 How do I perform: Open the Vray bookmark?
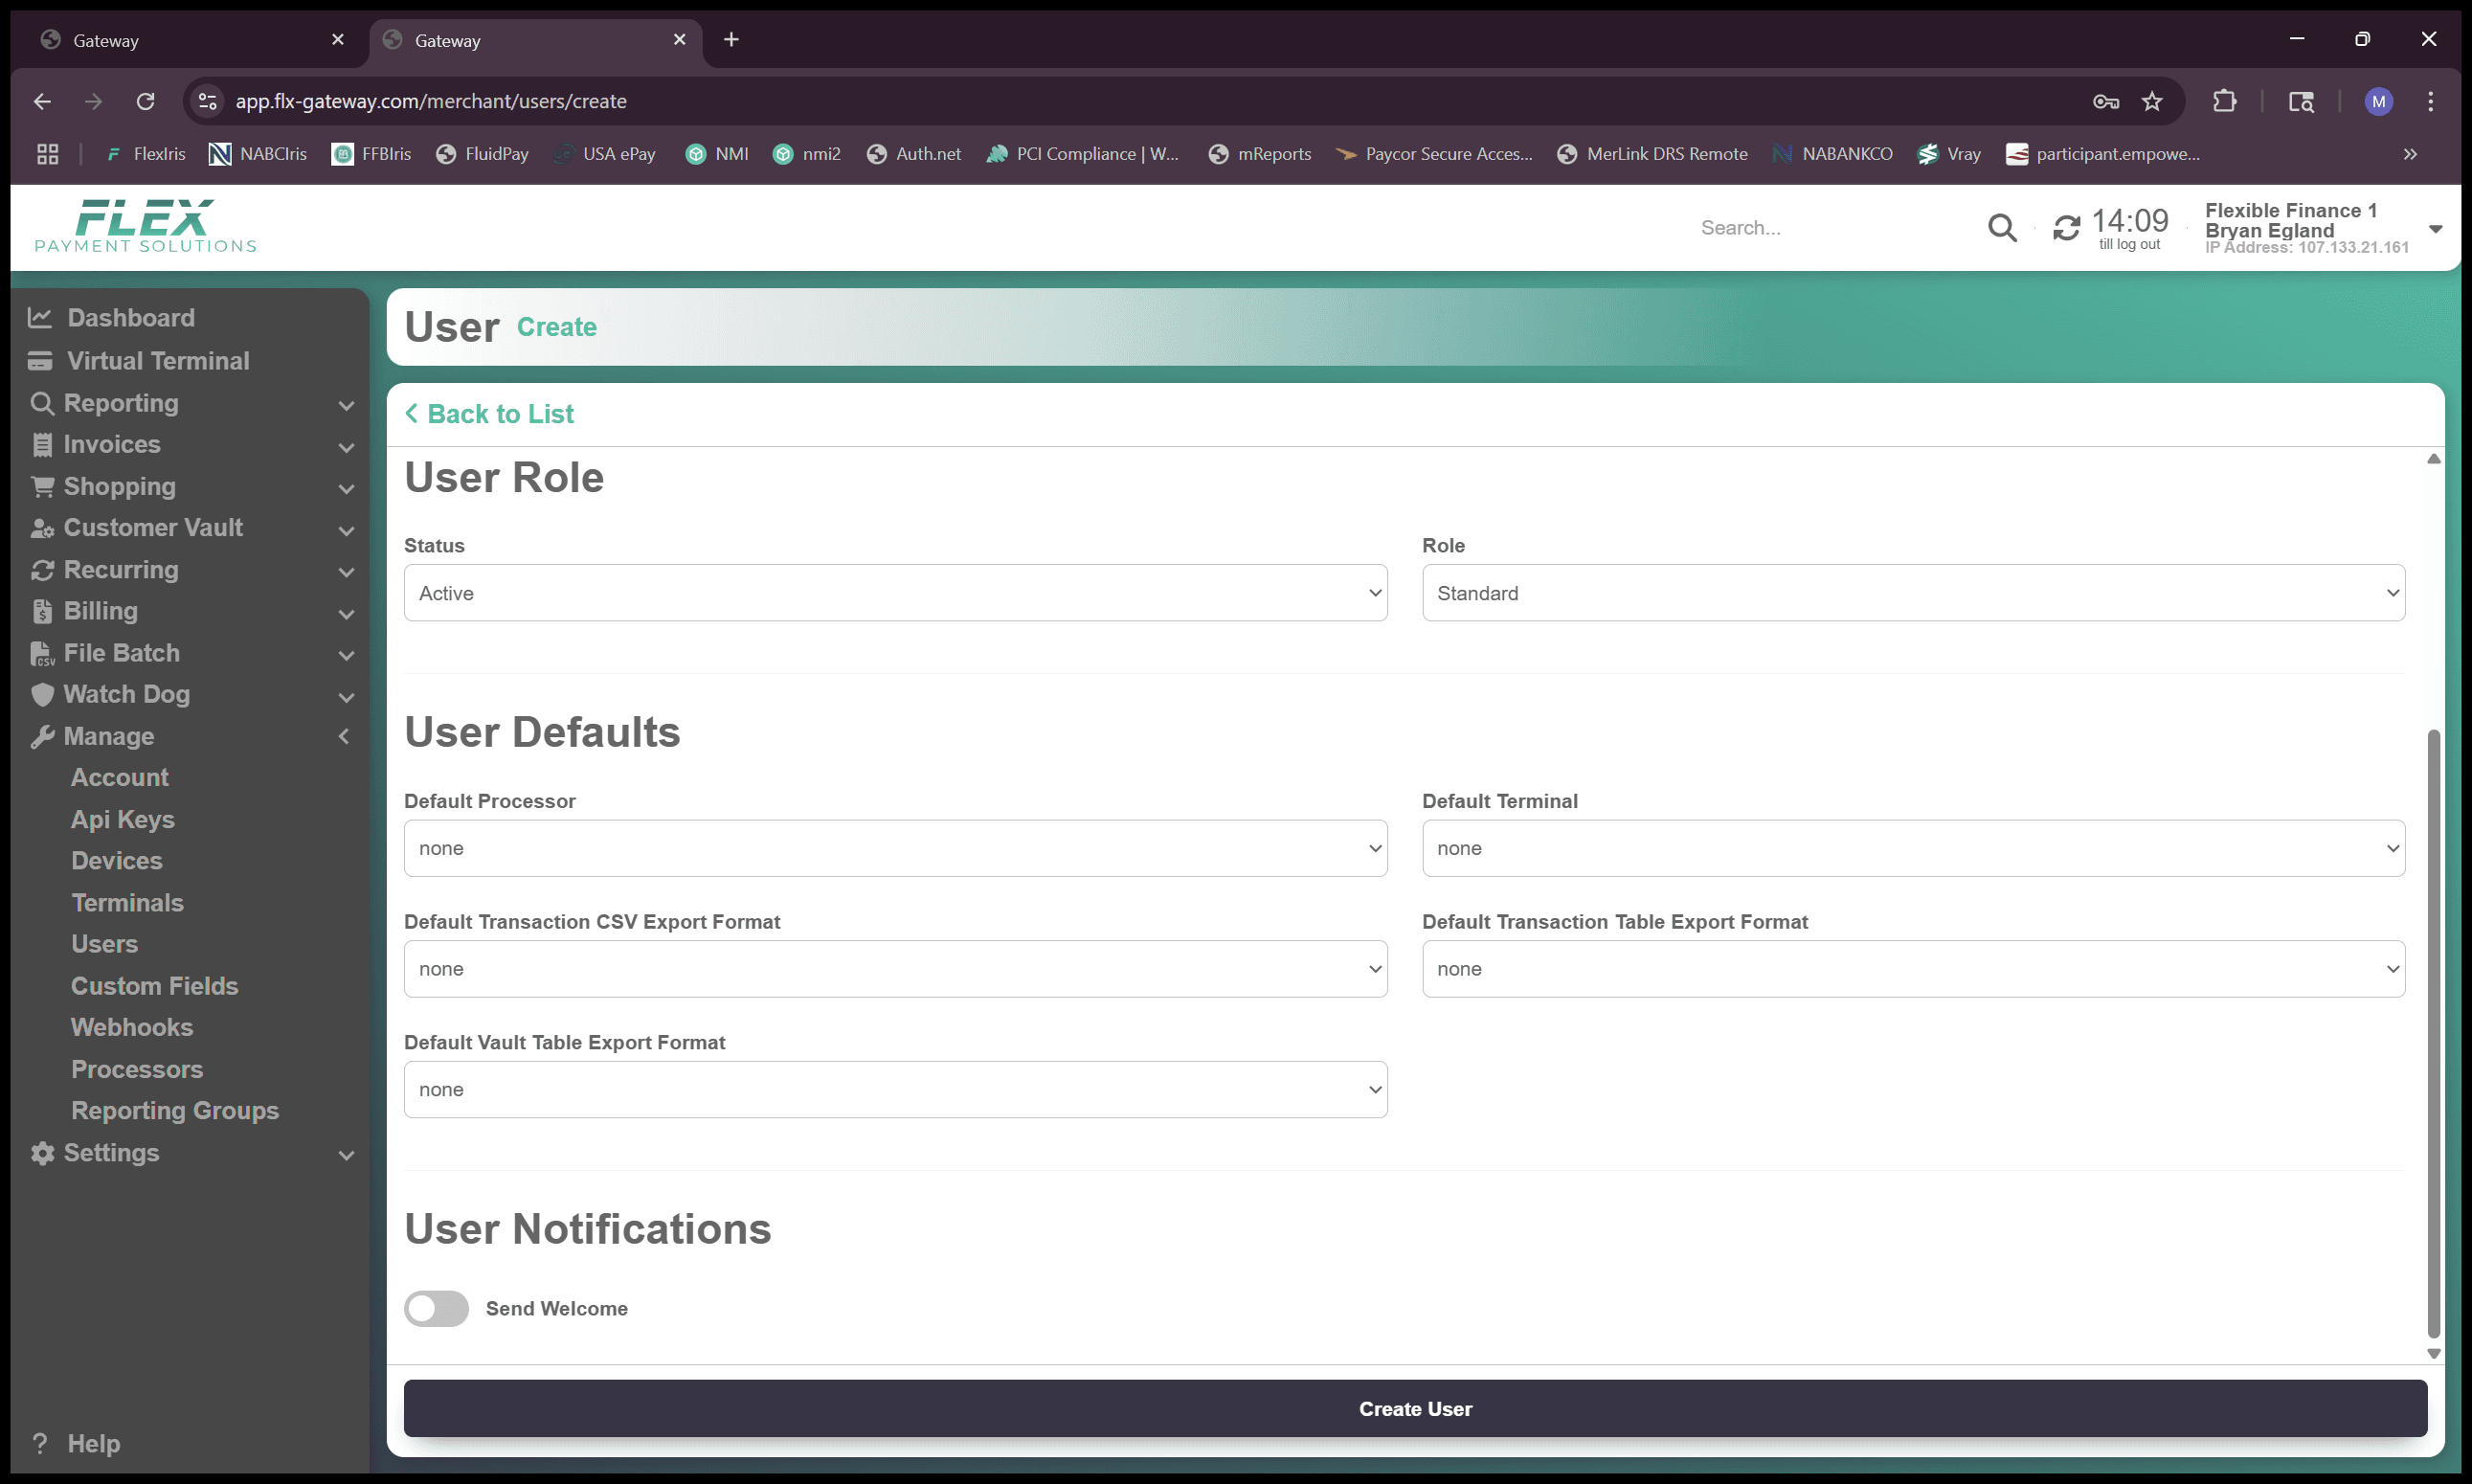pos(1949,154)
